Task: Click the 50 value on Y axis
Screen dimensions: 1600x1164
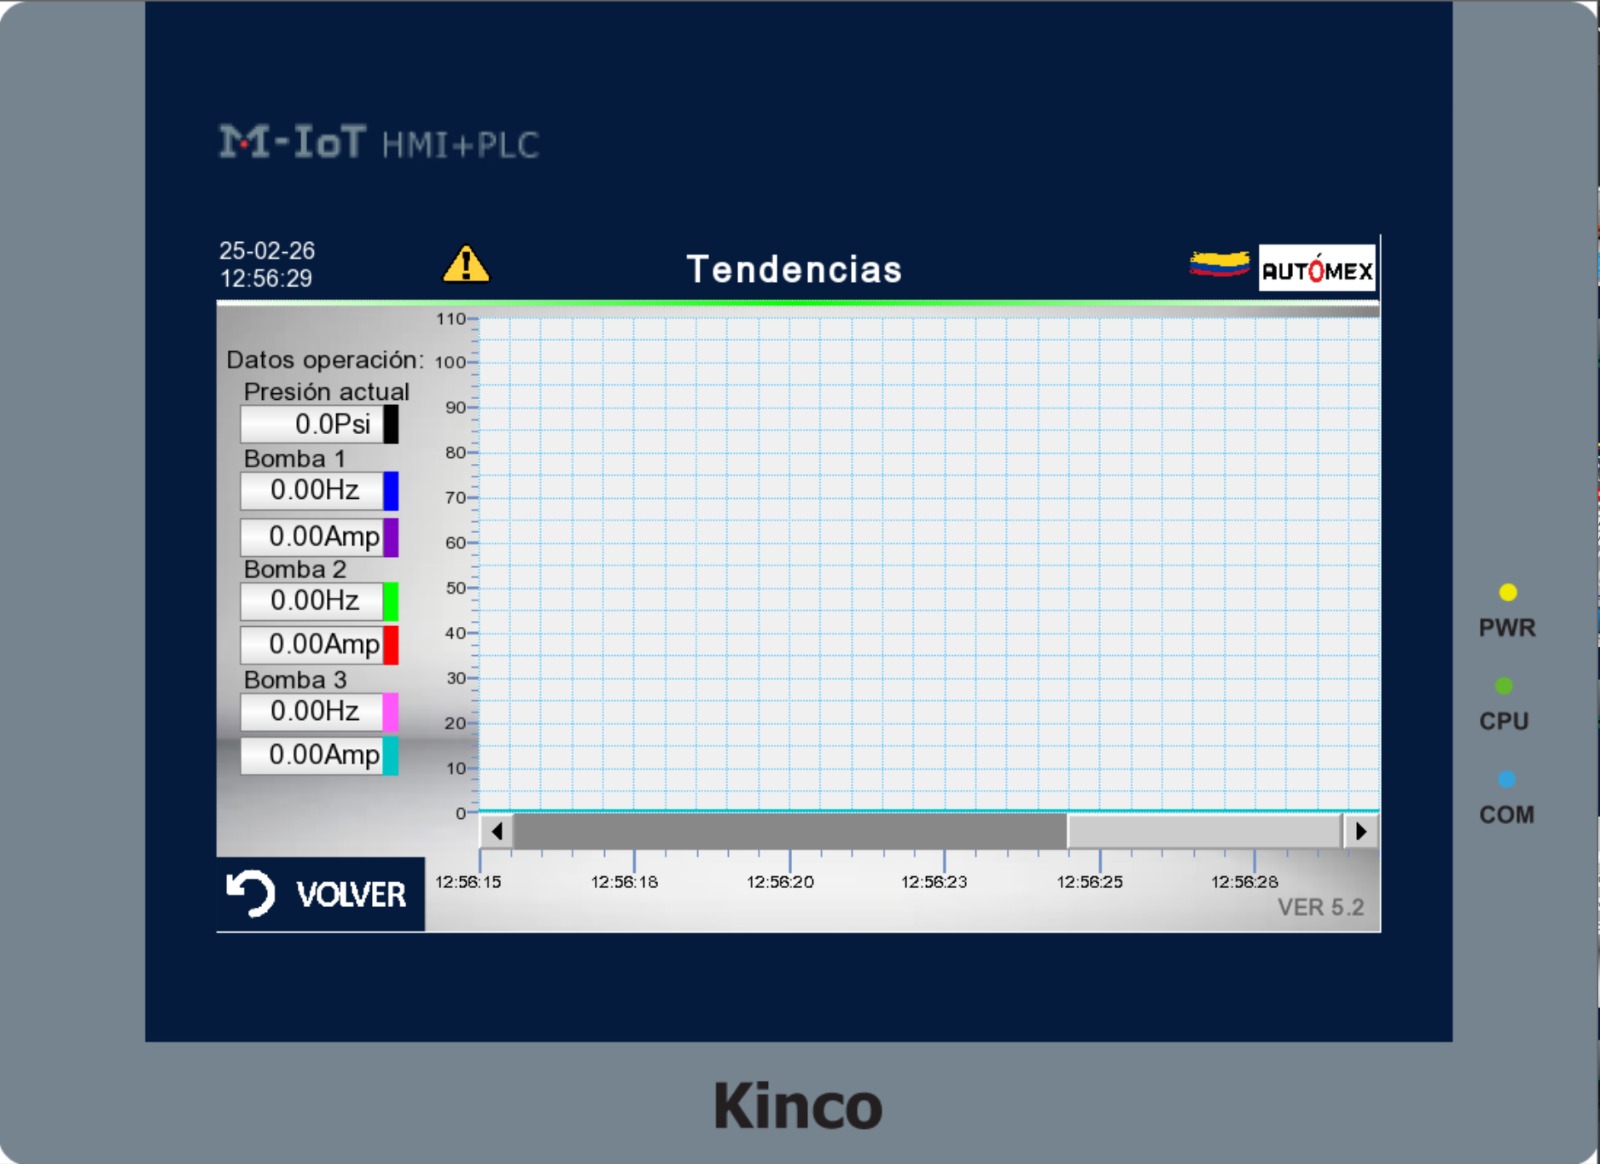Action: tap(455, 588)
